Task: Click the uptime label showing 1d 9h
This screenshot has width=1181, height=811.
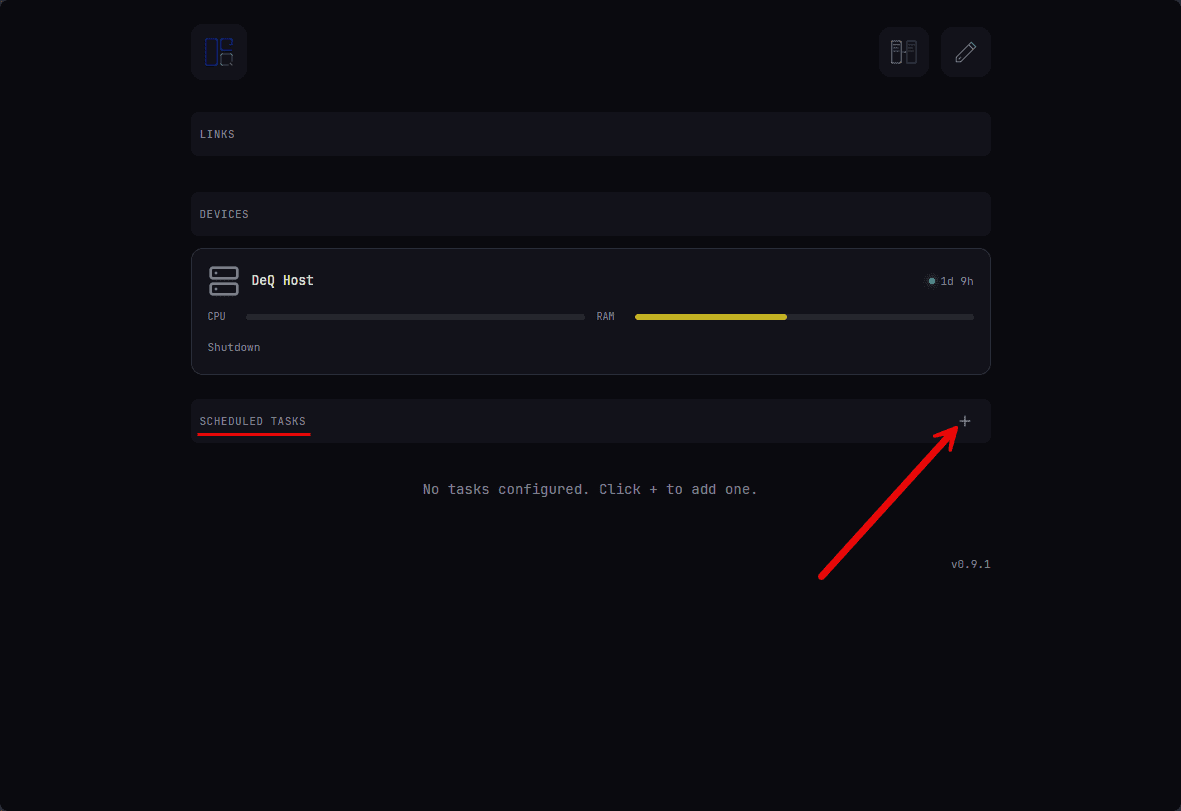Action: pos(957,281)
